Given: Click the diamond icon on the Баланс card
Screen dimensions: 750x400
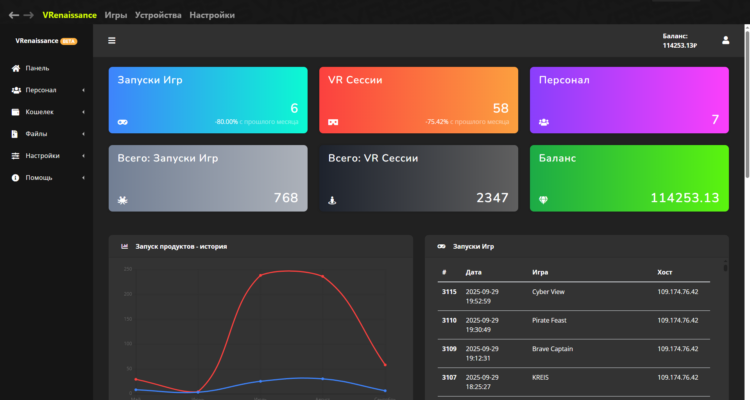Looking at the screenshot, I should click(543, 200).
